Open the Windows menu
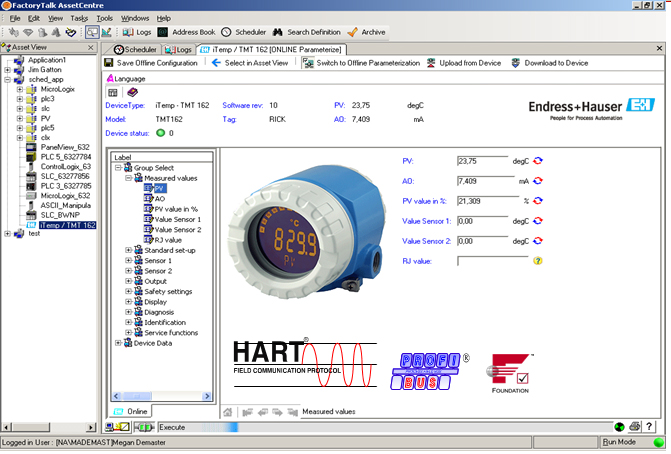671x454 pixels. (135, 18)
